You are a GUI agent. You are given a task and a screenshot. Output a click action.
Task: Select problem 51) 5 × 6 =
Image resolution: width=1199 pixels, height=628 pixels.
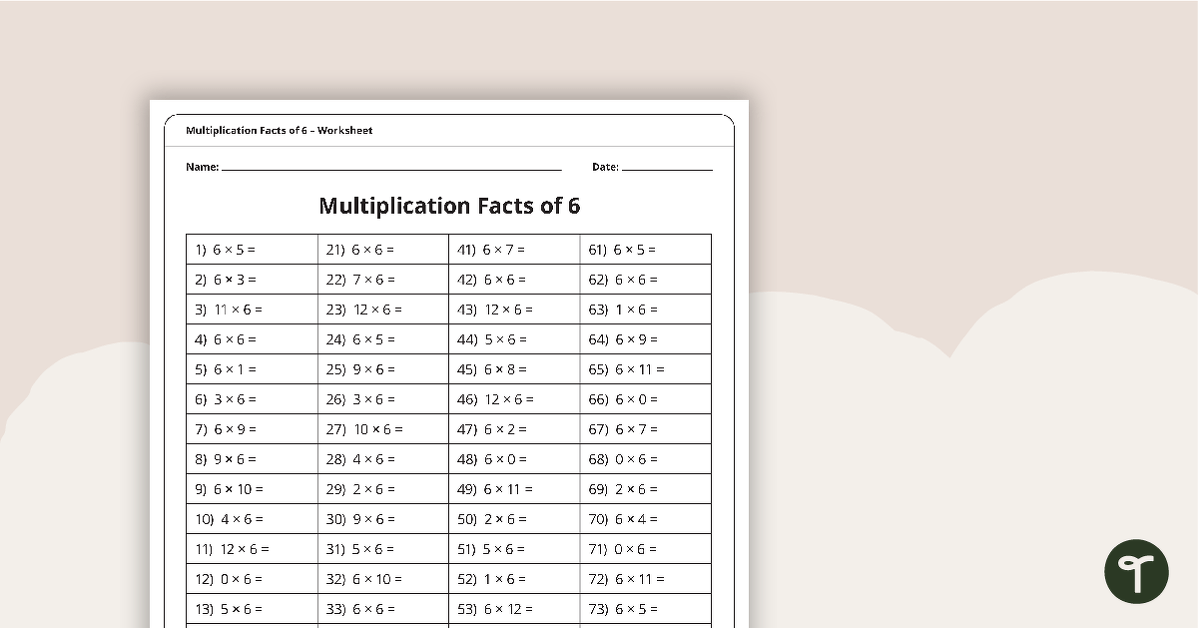(x=491, y=548)
